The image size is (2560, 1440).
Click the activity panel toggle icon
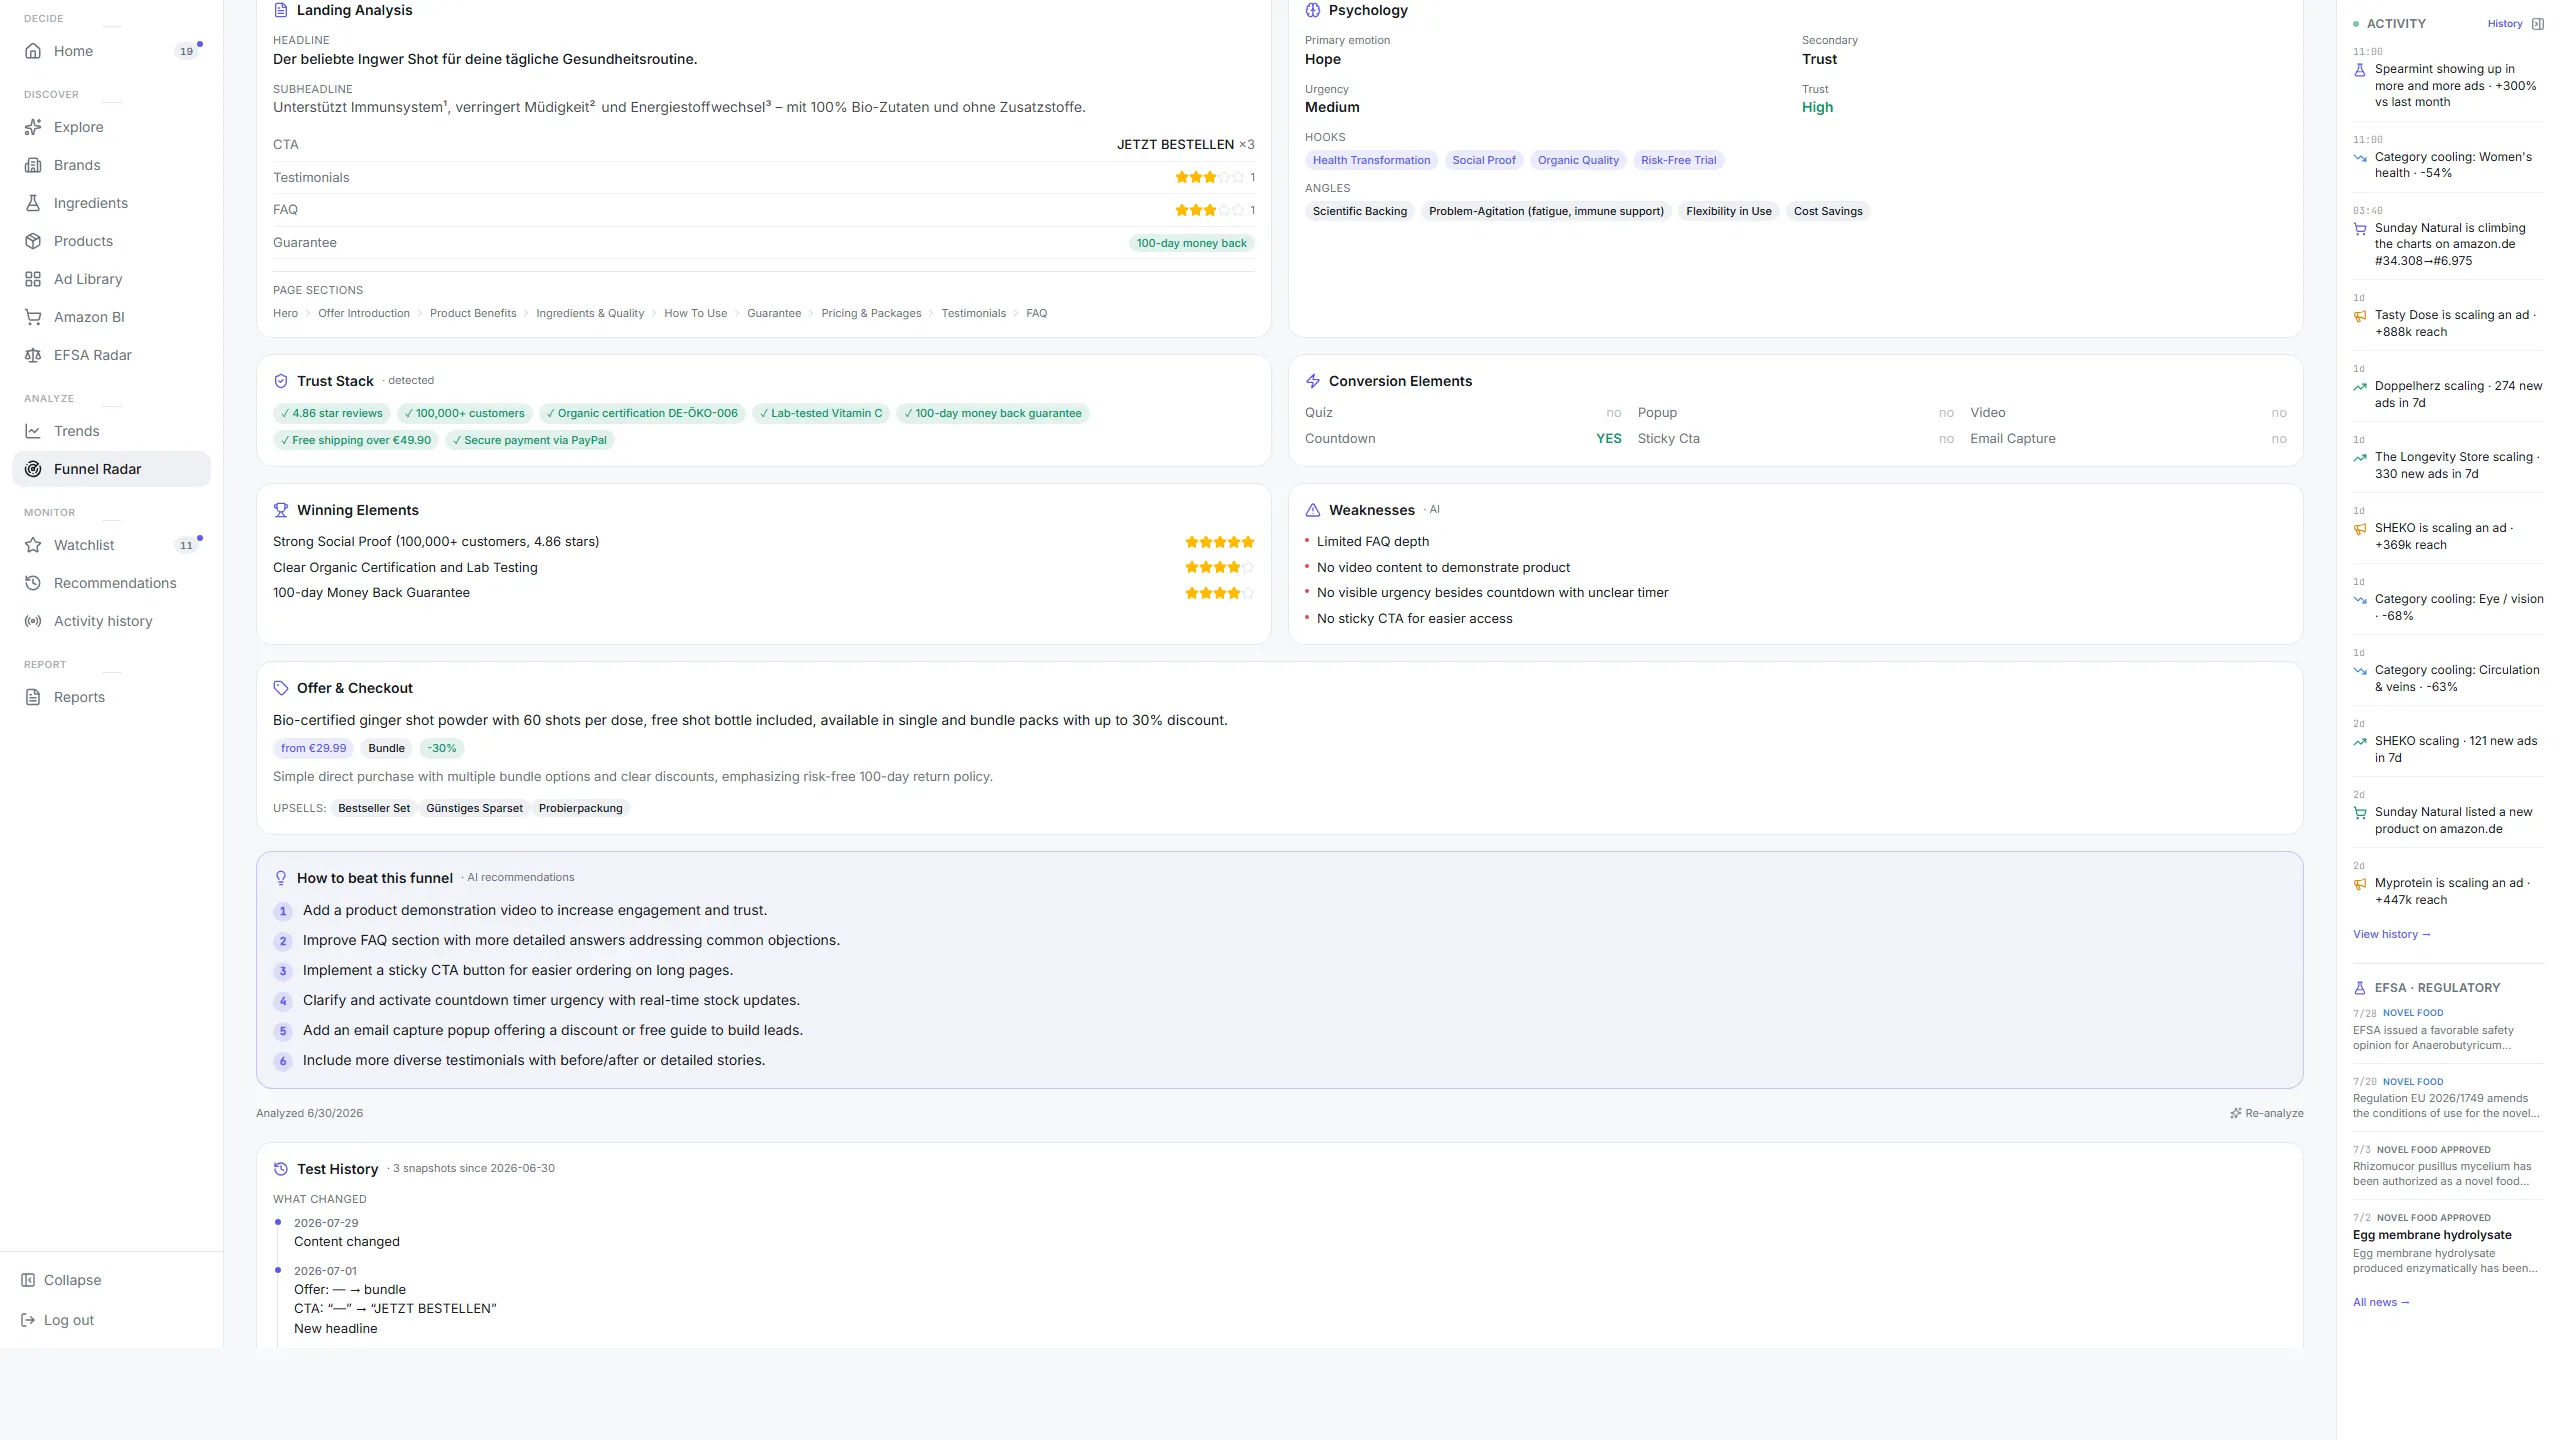2537,24
